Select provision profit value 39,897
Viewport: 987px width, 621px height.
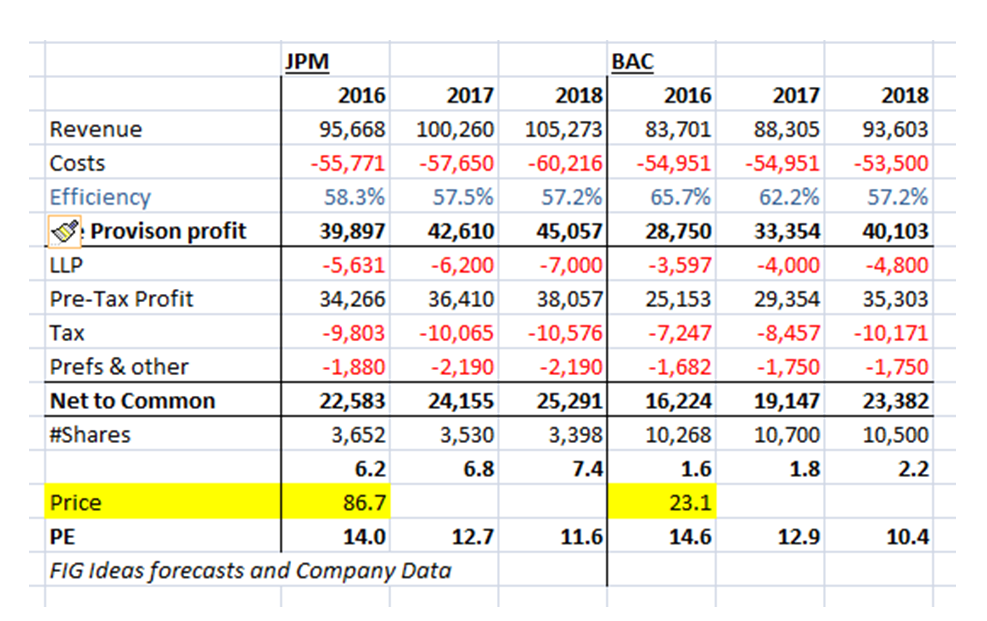point(352,231)
